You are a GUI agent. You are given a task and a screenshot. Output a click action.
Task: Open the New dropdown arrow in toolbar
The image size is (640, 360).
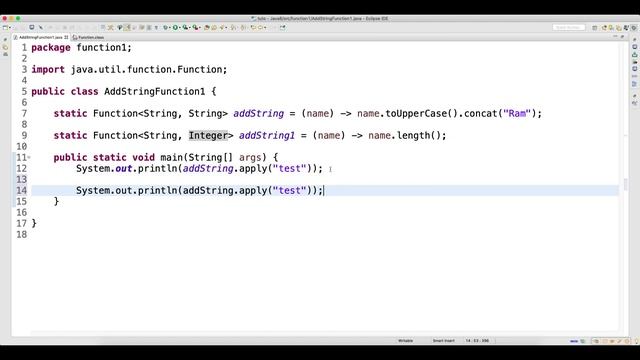10,28
